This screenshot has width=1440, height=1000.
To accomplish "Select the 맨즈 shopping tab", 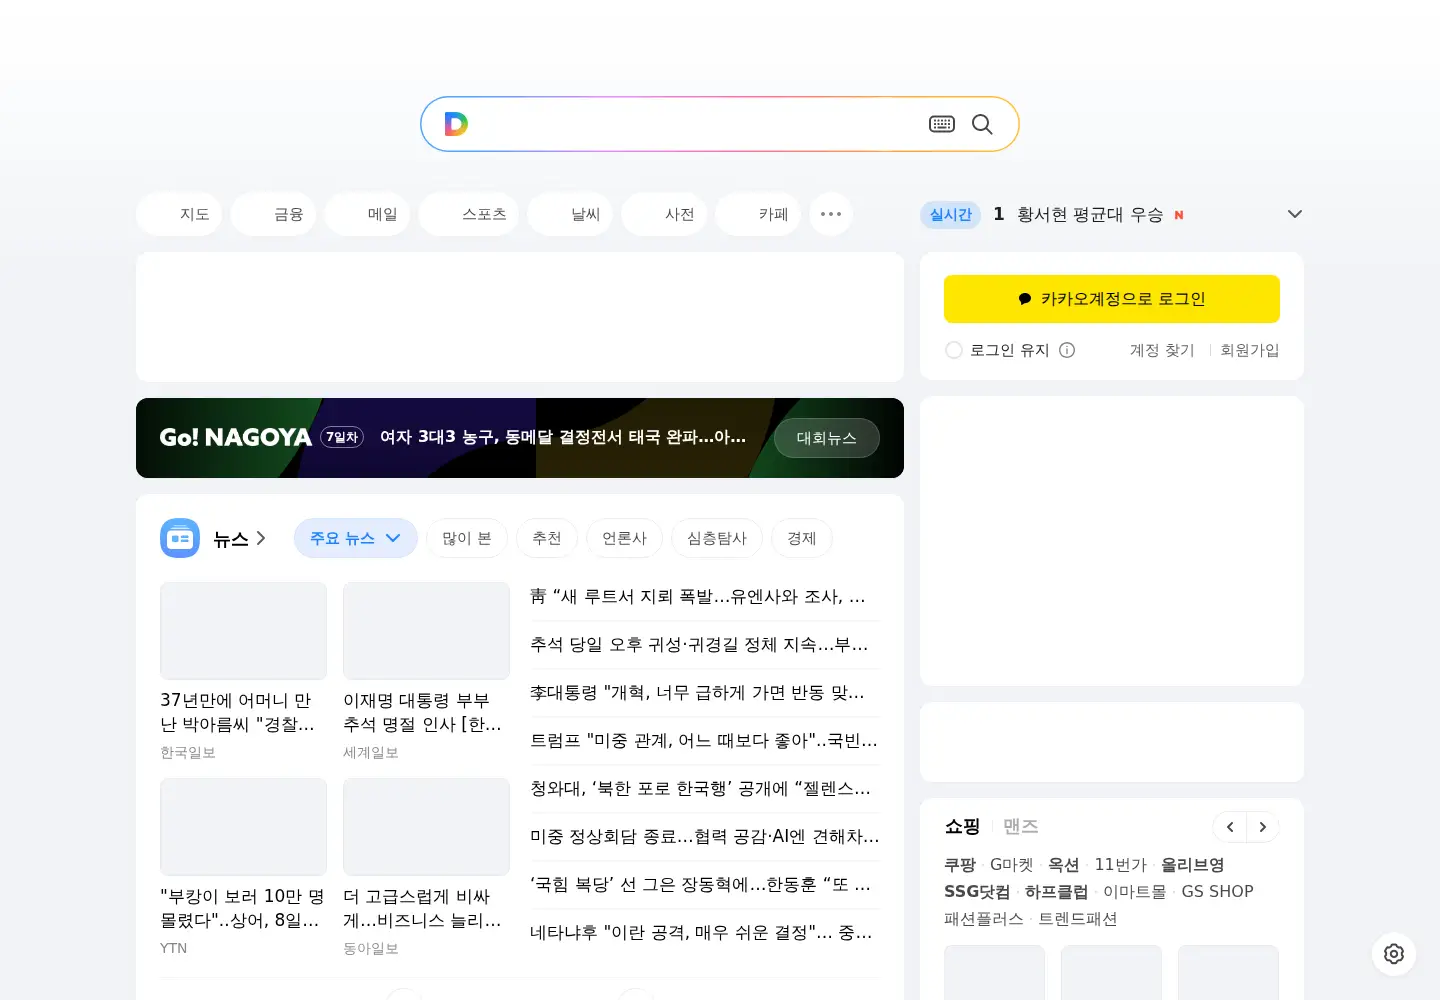I will (x=1021, y=826).
